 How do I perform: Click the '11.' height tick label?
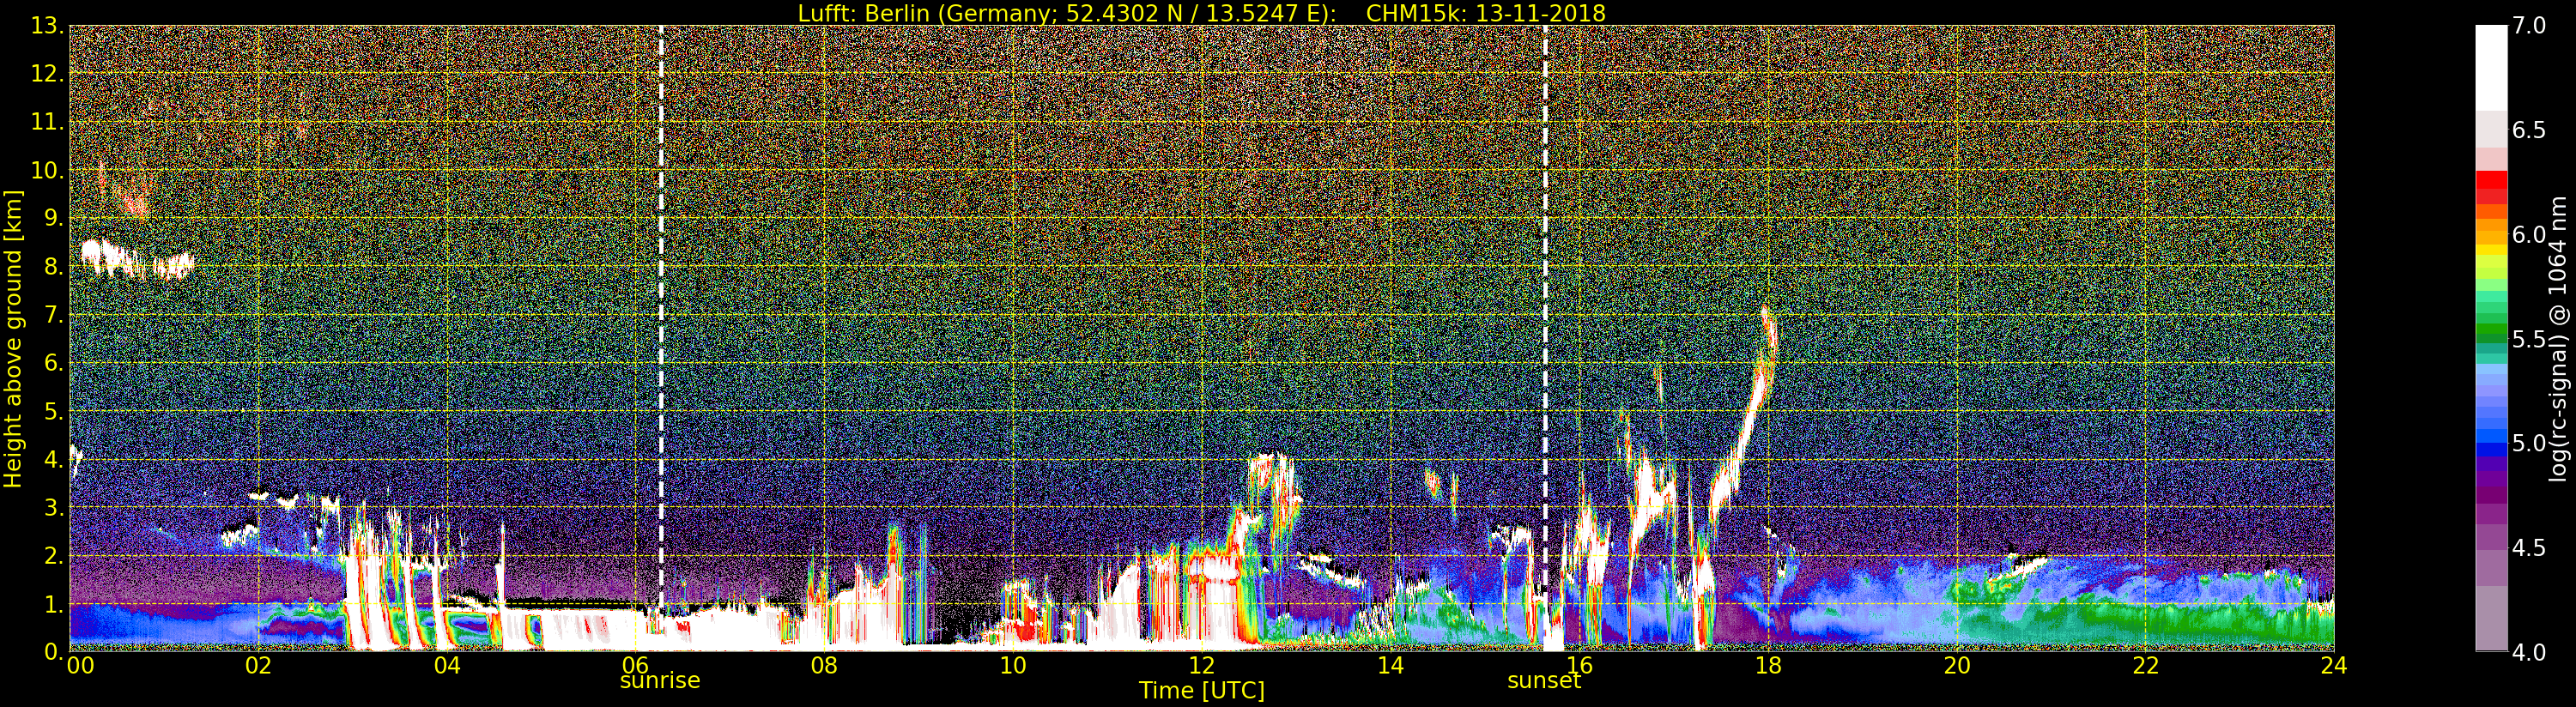coord(47,122)
